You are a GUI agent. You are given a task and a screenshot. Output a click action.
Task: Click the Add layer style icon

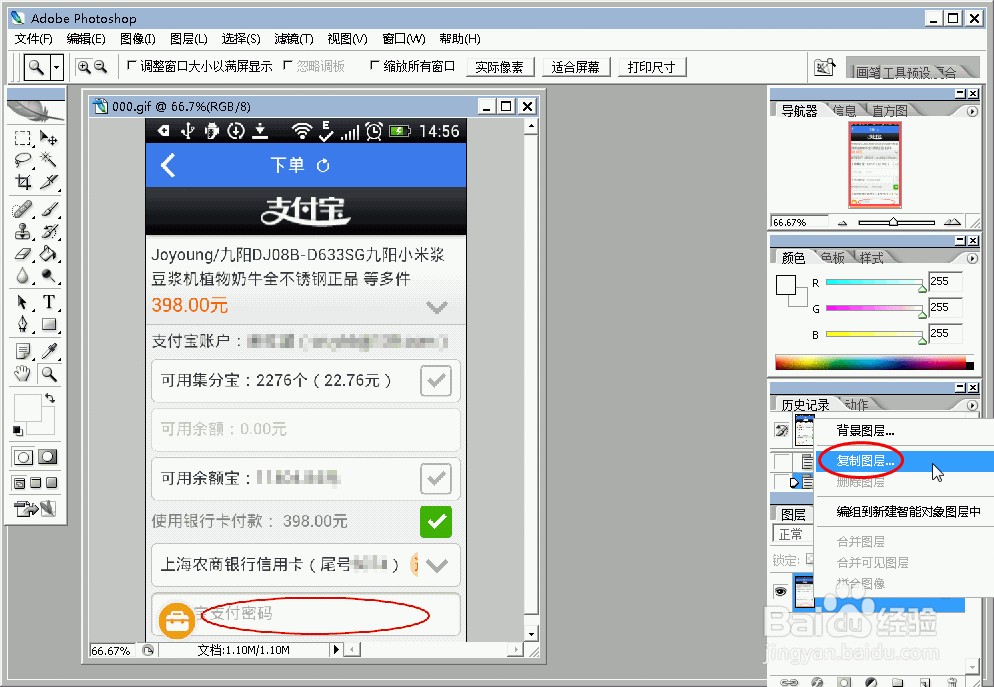[817, 682]
